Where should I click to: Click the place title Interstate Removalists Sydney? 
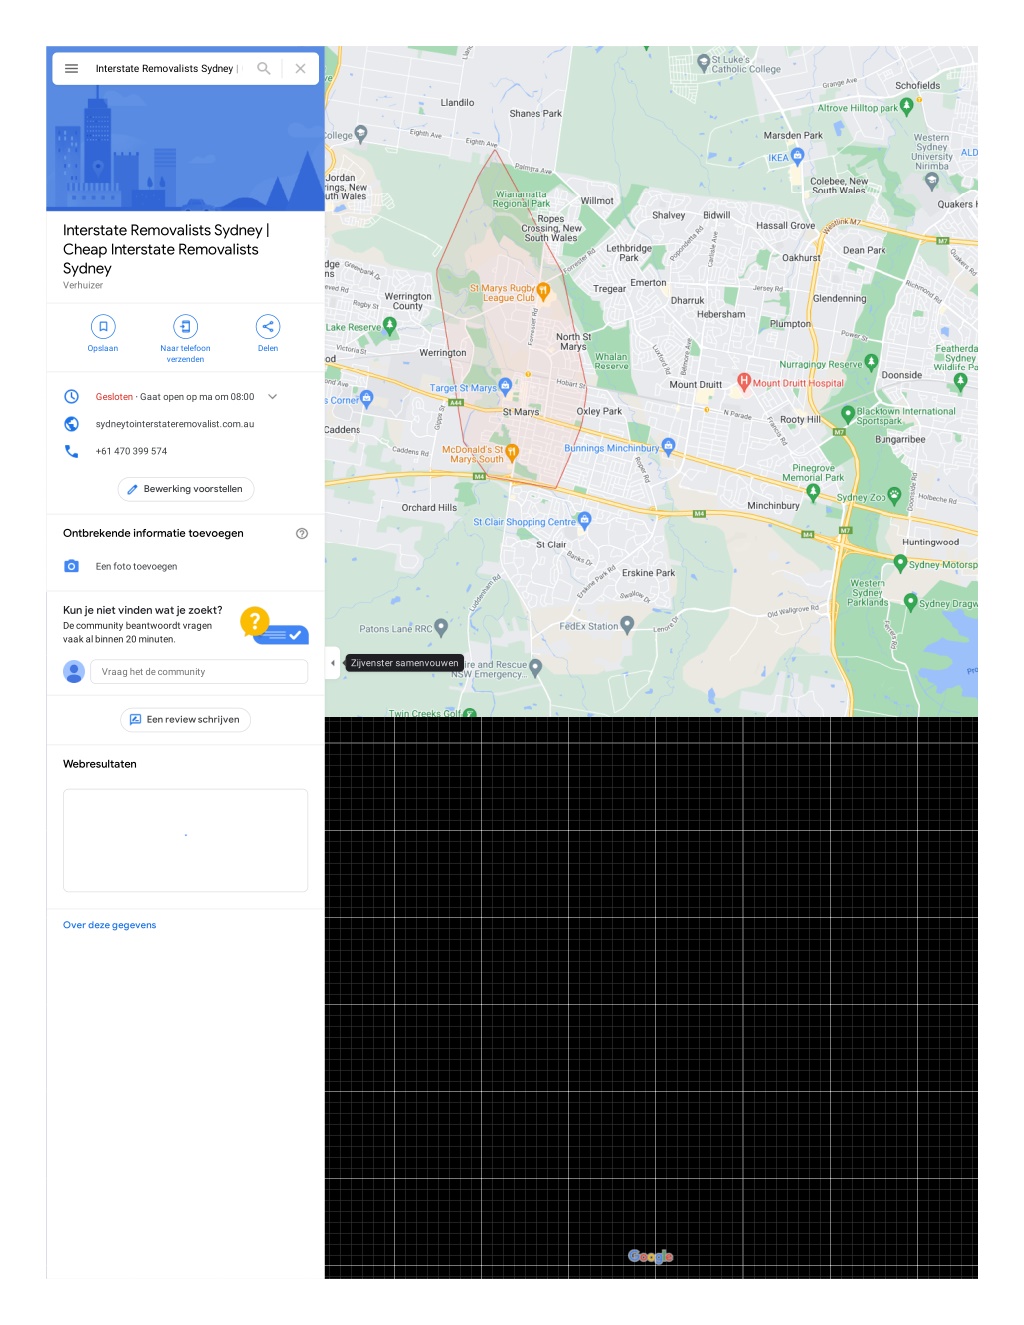pos(166,249)
